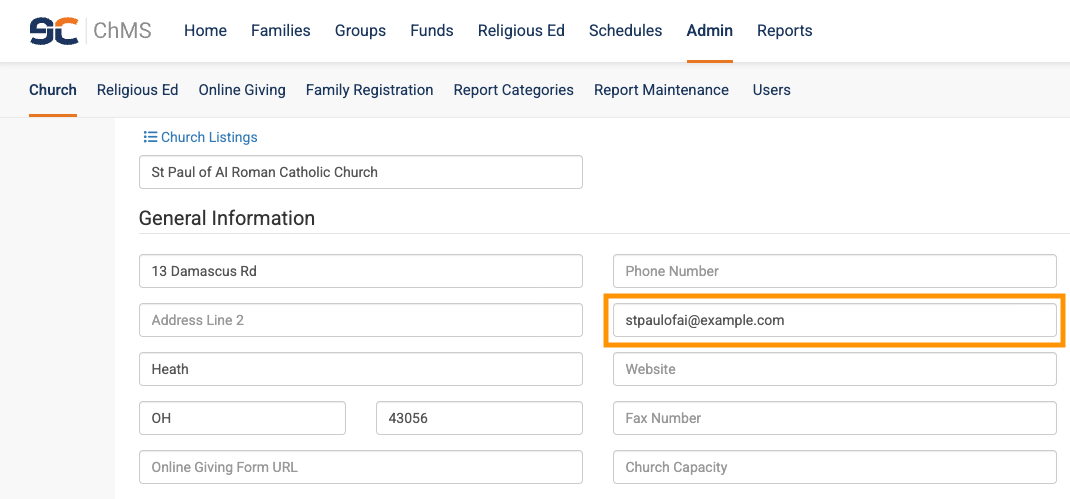Click the email address field
Viewport: 1070px width, 499px height.
[834, 320]
